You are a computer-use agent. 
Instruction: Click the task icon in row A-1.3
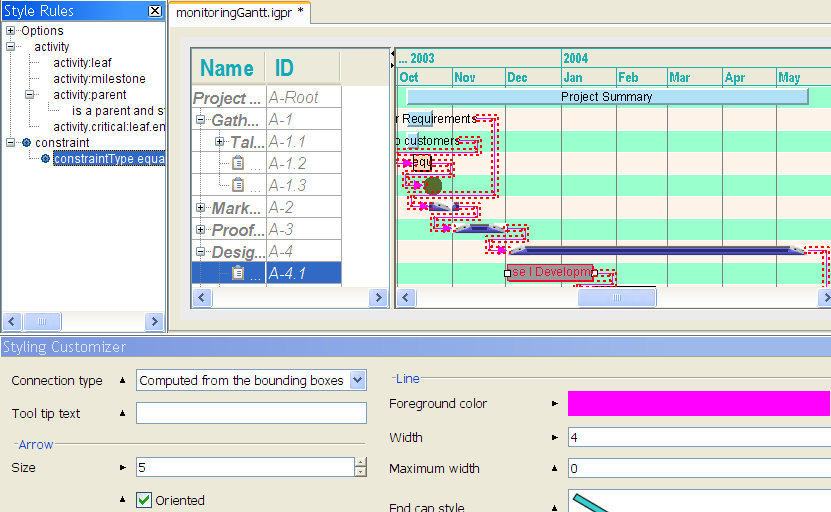click(x=238, y=185)
